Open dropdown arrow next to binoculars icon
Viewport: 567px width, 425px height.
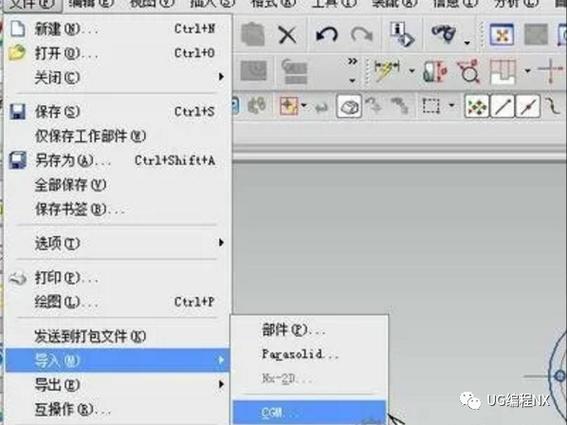[x=467, y=43]
